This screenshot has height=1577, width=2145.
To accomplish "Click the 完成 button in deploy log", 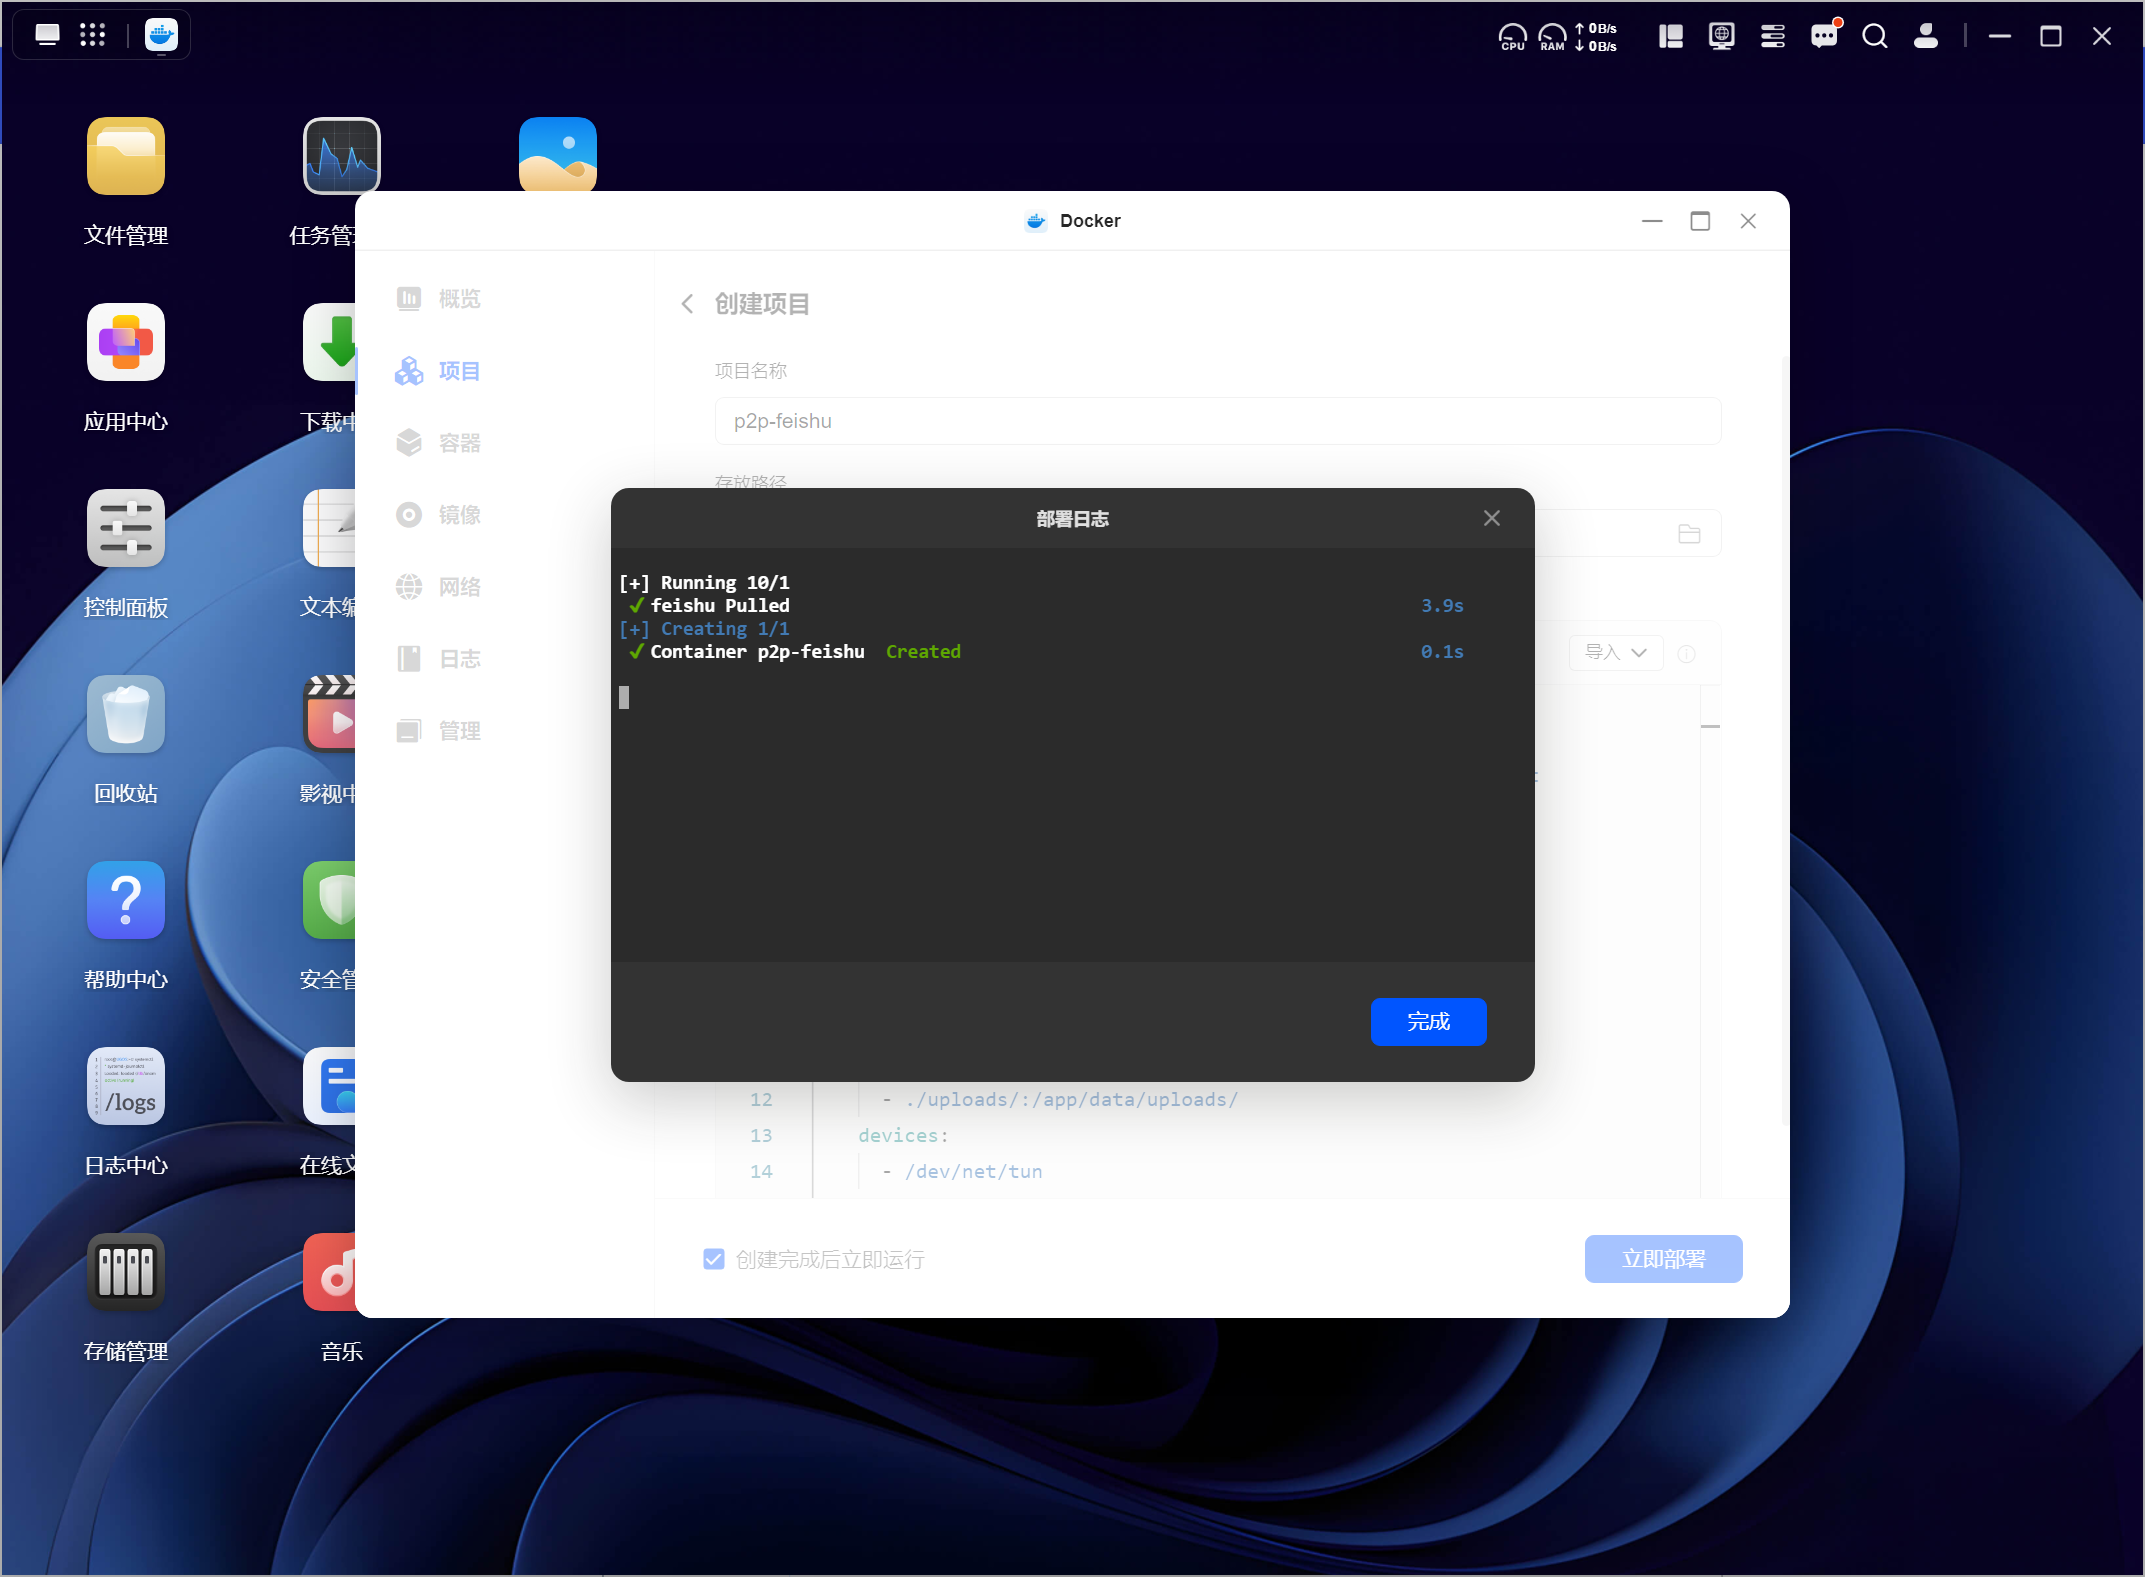I will click(x=1428, y=1021).
